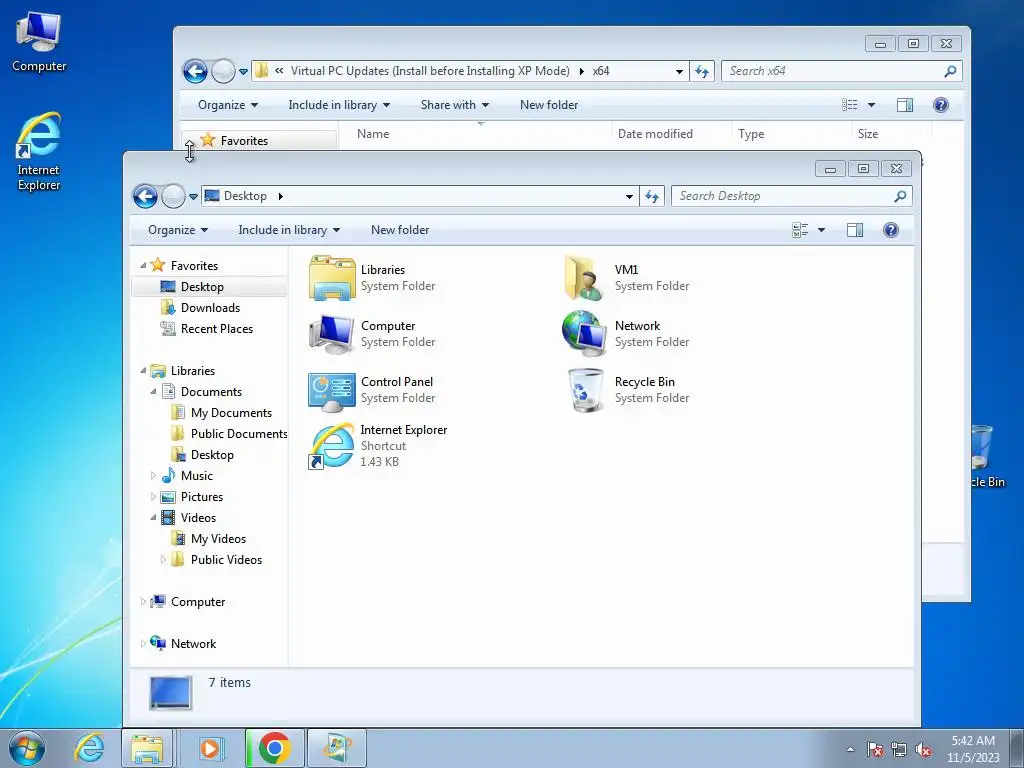This screenshot has width=1024, height=768.
Task: Collapse the Libraries tree node
Action: click(x=143, y=370)
